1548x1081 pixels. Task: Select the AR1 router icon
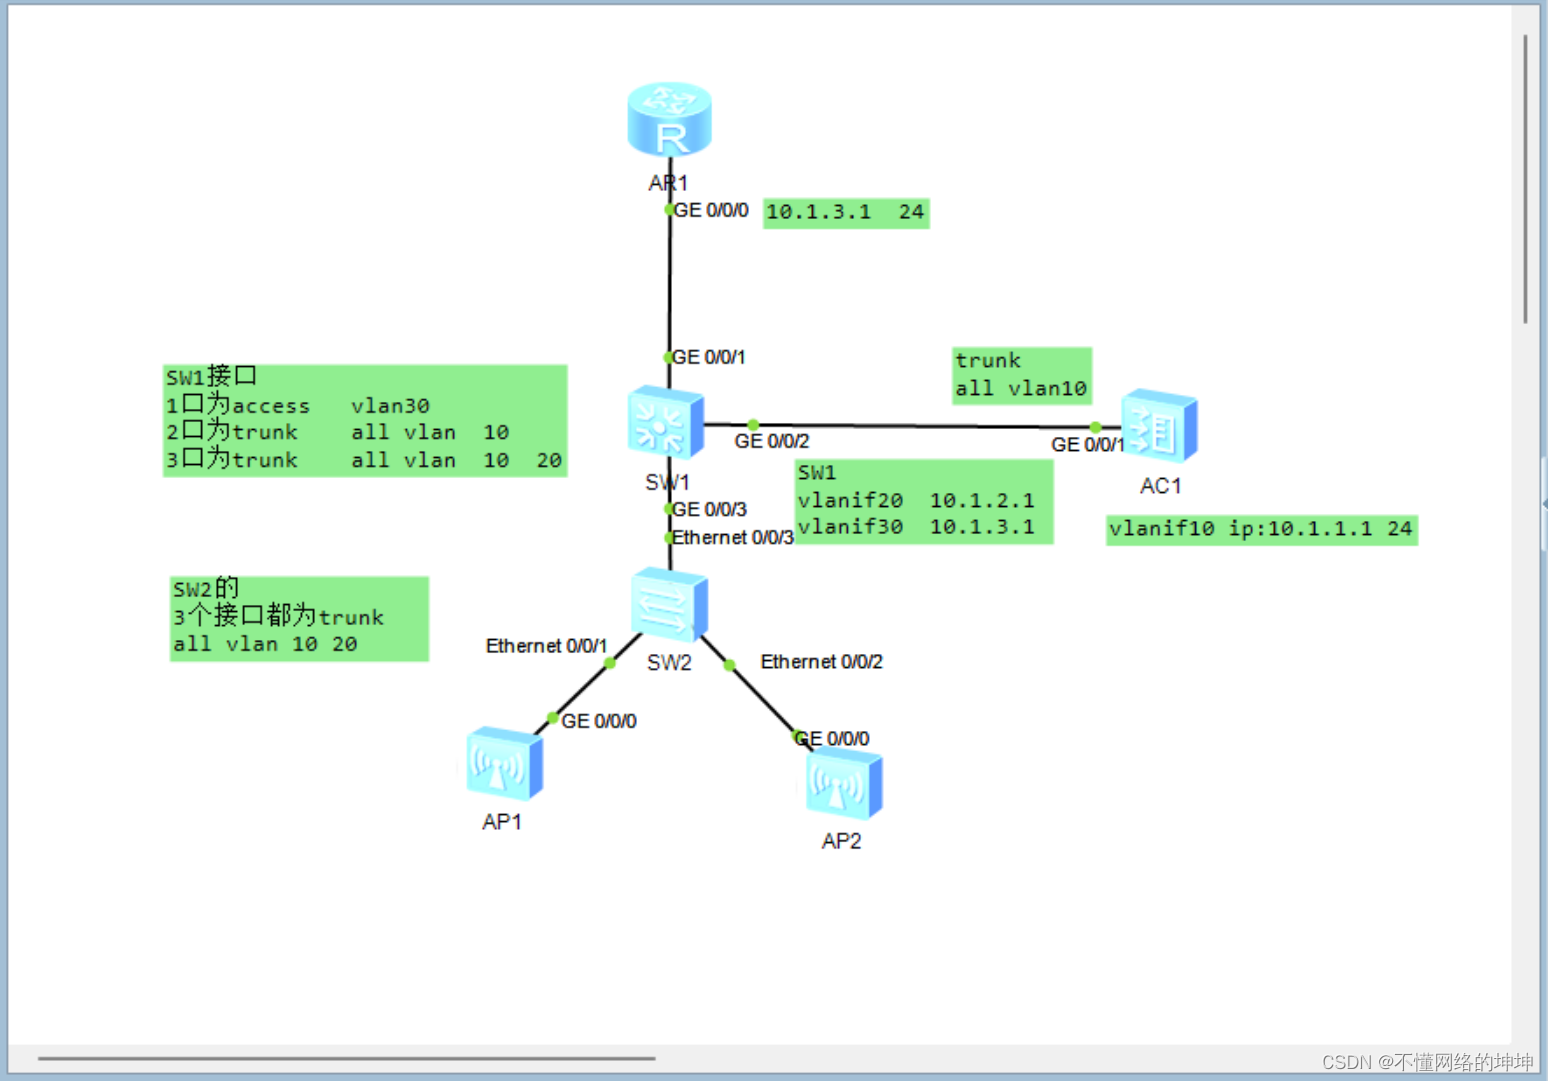click(669, 119)
